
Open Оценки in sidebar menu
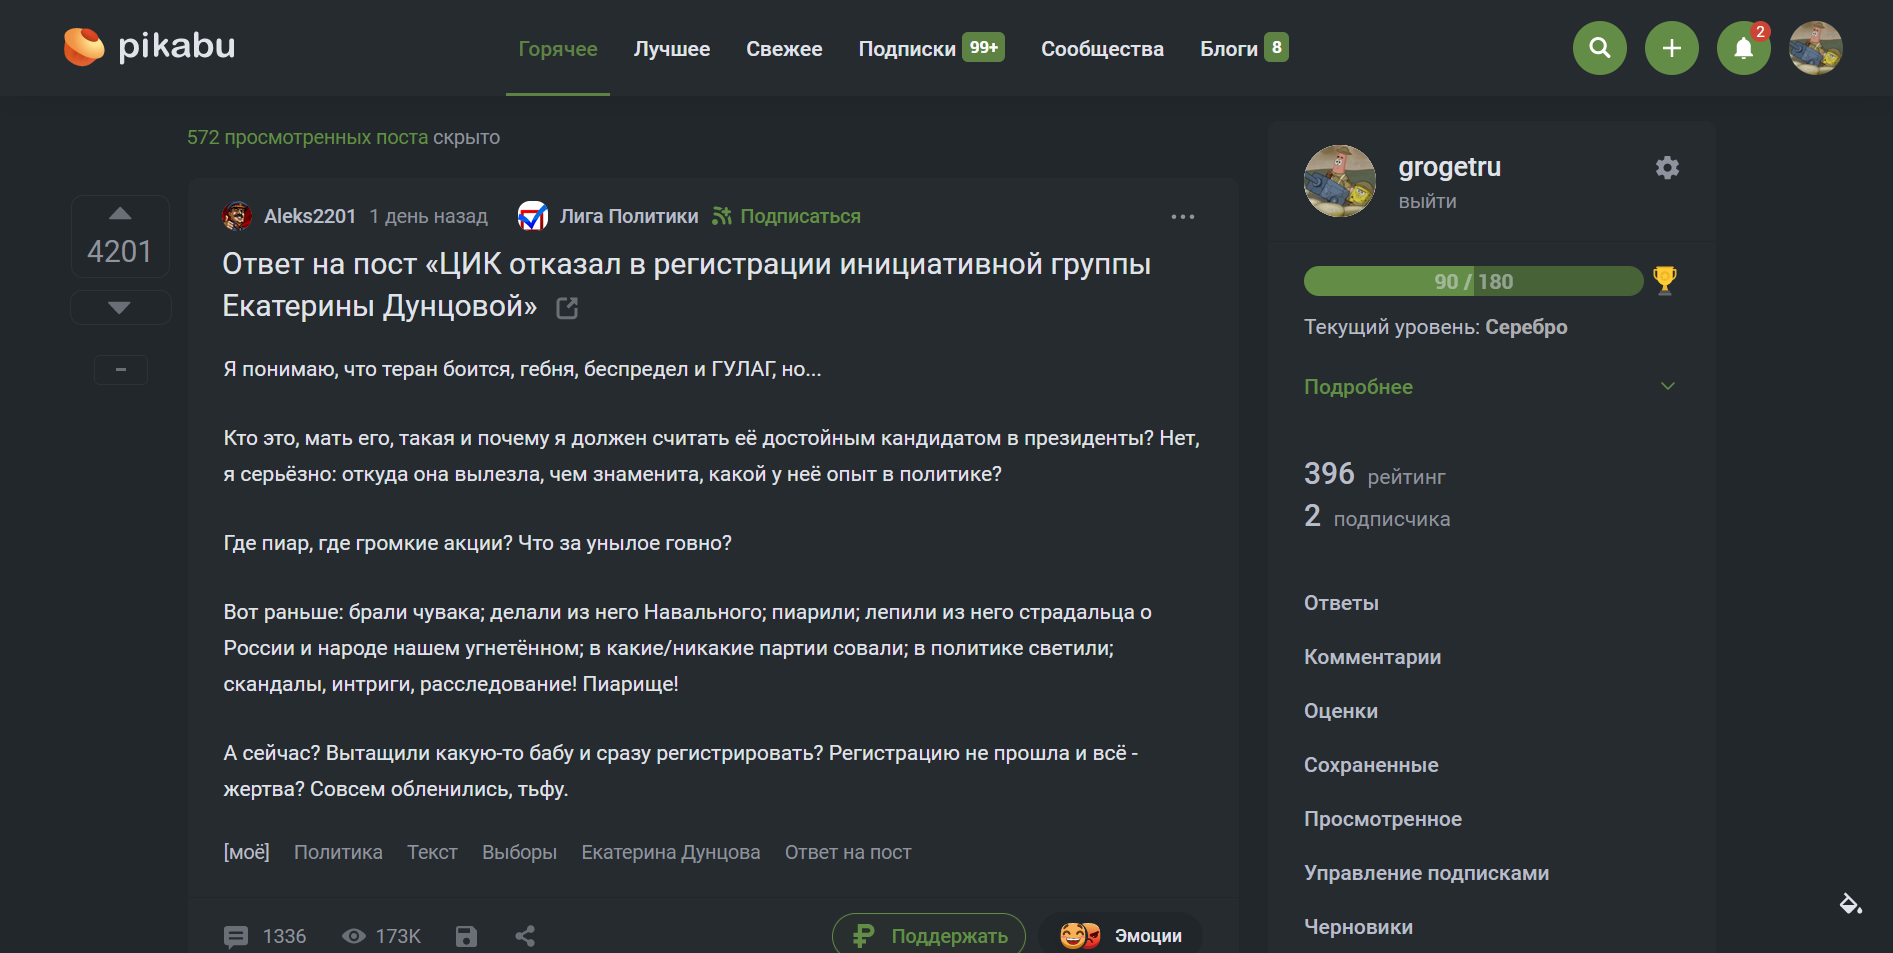1341,711
